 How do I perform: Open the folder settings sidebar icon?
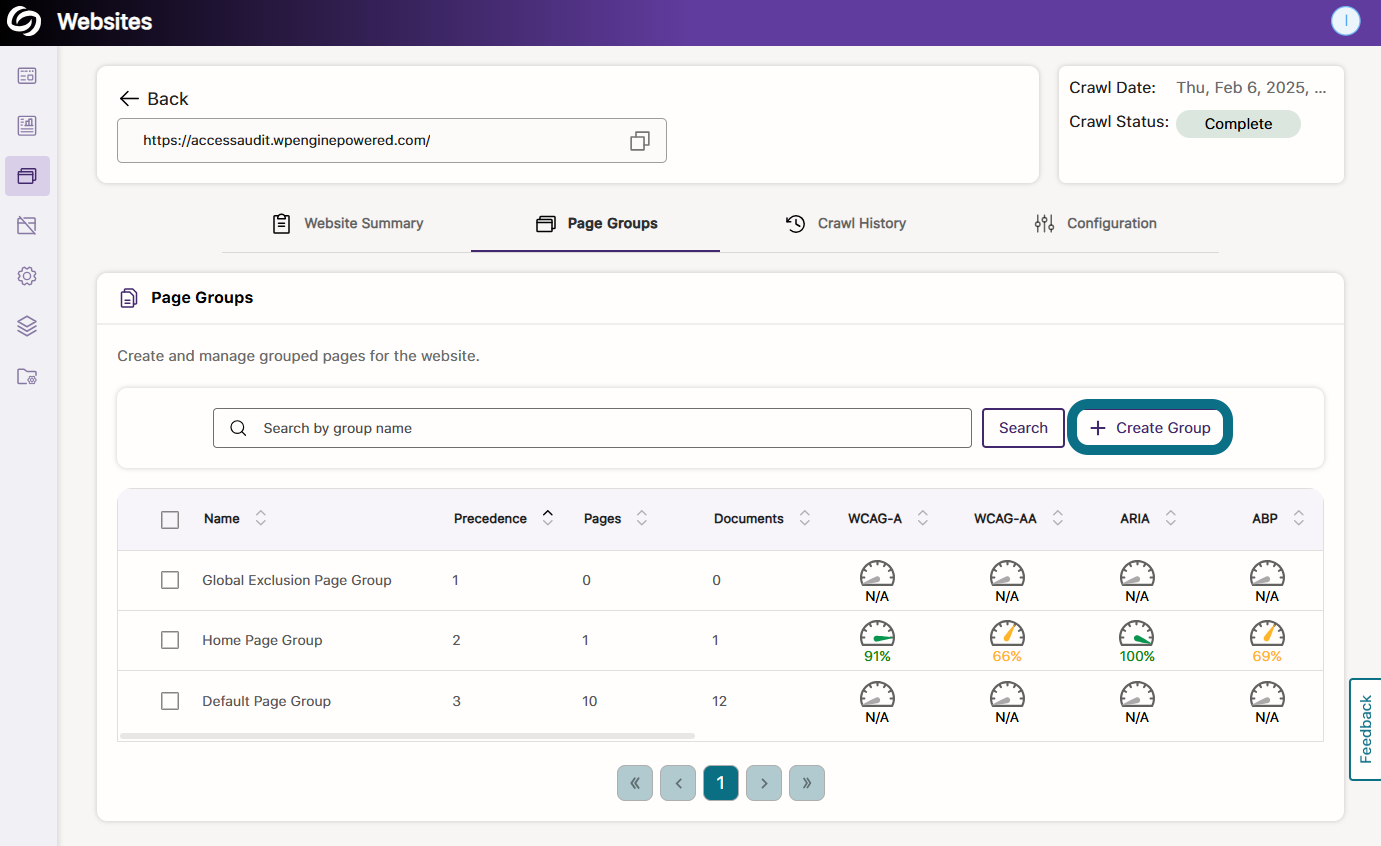[x=27, y=377]
